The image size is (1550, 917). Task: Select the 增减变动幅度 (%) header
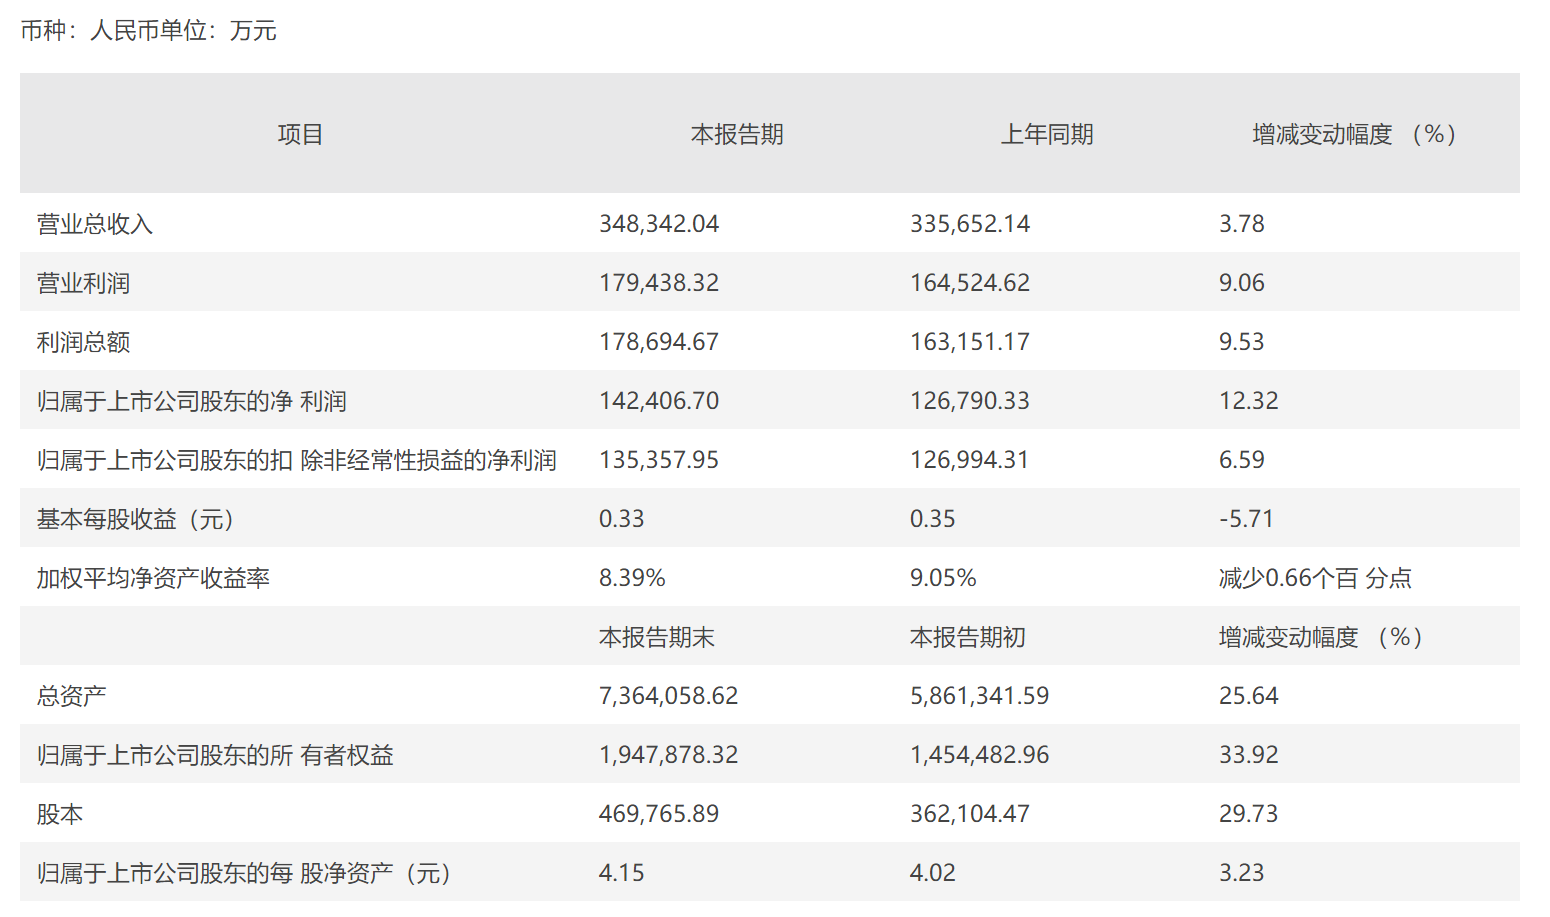[1355, 134]
